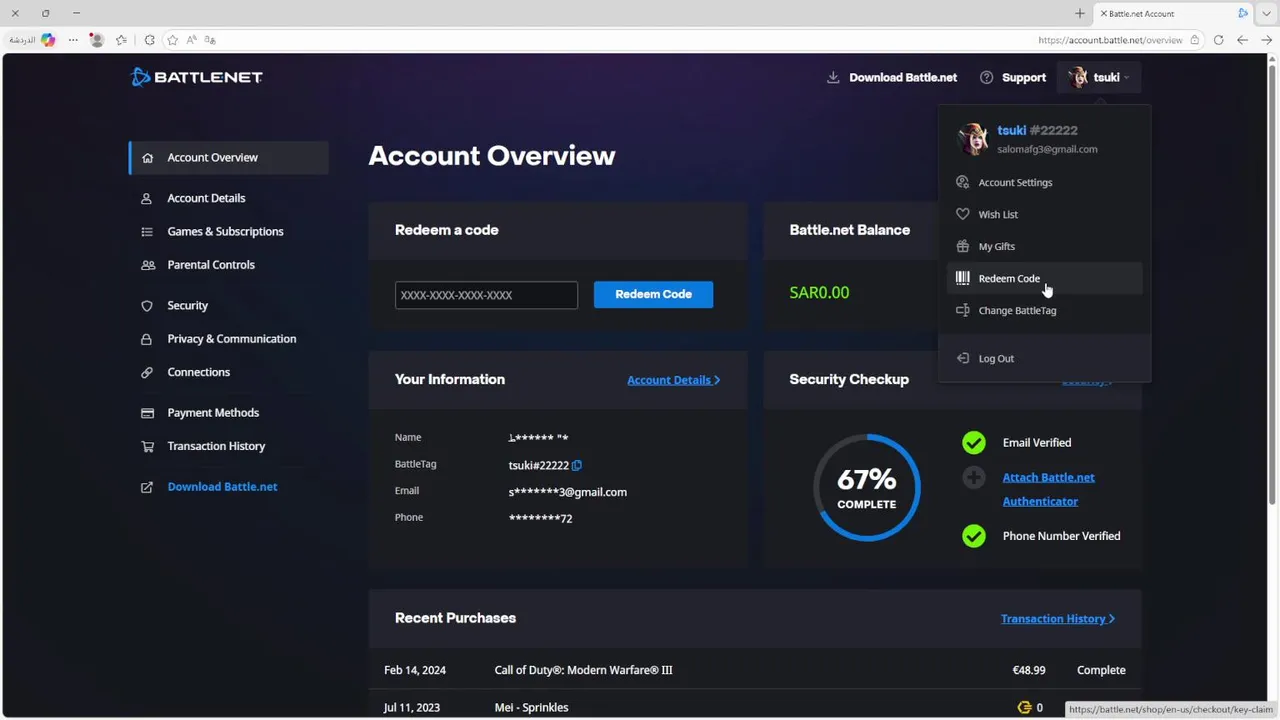Click Download Battle.net link in sidebar

[x=222, y=487]
